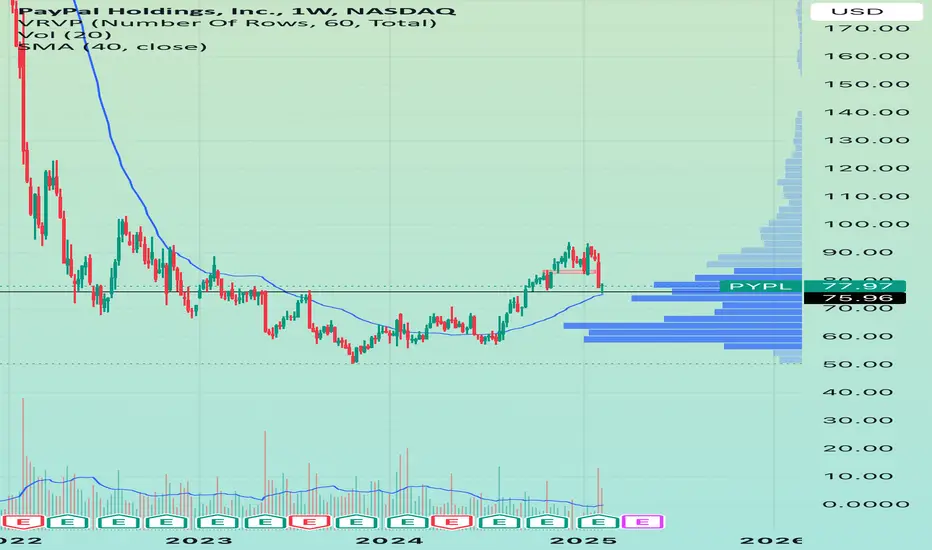Click the 20.00 price axis label
Image resolution: width=932 pixels, height=550 pixels.
coord(858,448)
